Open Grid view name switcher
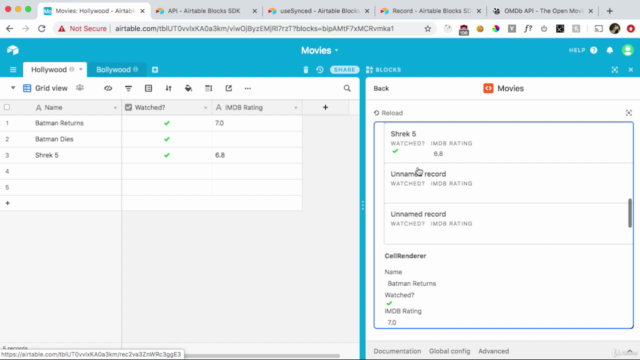Viewport: 640px width, 360px height. pyautogui.click(x=45, y=88)
